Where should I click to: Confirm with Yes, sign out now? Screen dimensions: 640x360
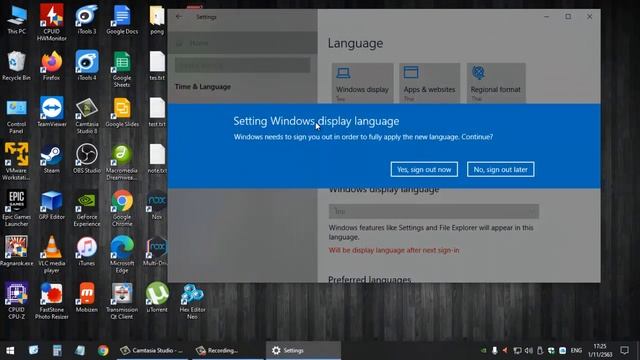point(424,169)
